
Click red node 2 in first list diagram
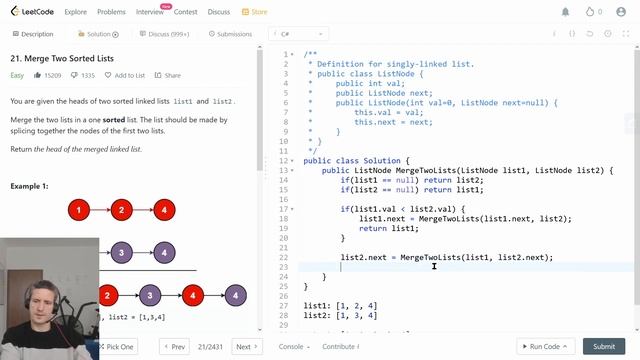(121, 210)
